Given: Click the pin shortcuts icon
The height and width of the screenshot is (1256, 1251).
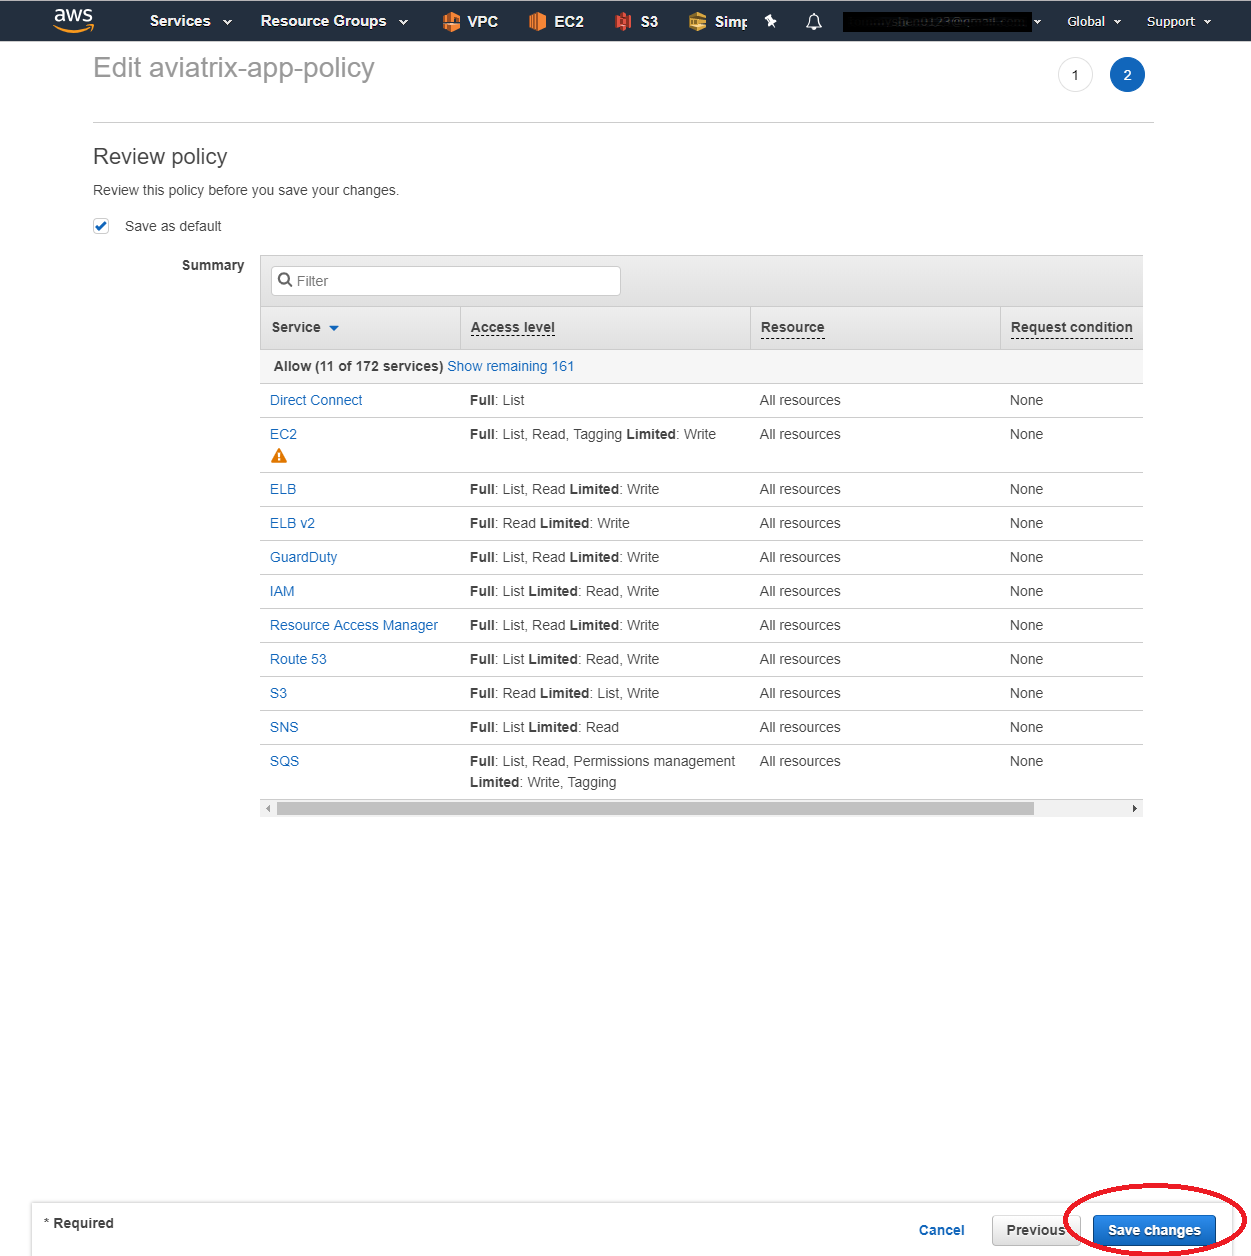Looking at the screenshot, I should click(x=771, y=21).
